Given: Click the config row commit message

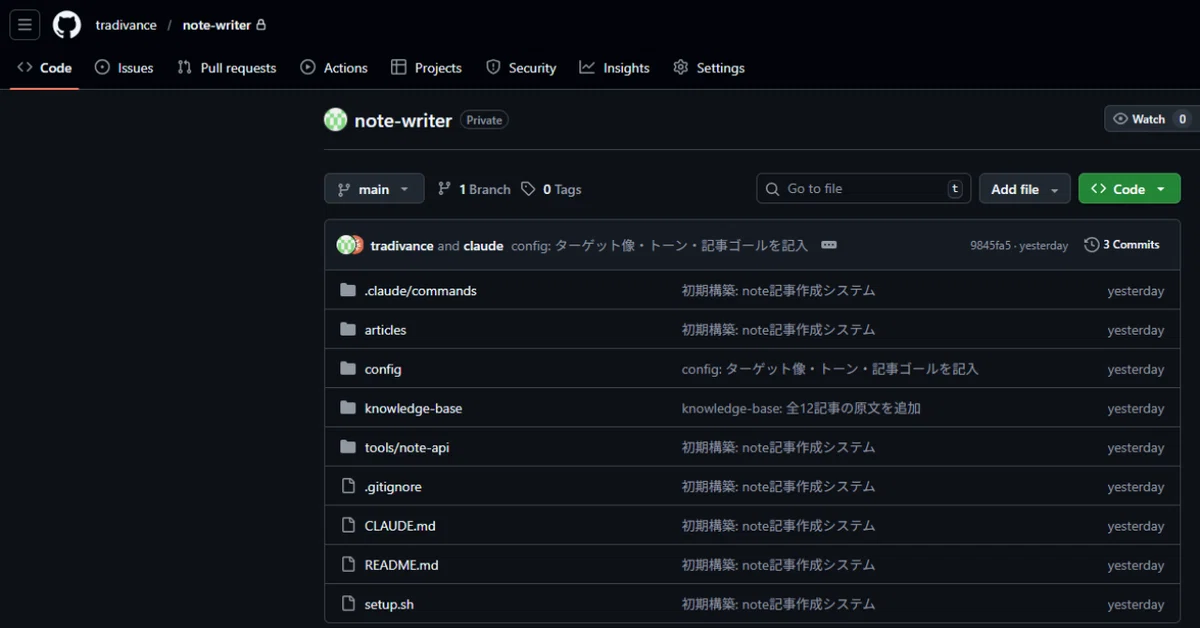Looking at the screenshot, I should click(830, 369).
